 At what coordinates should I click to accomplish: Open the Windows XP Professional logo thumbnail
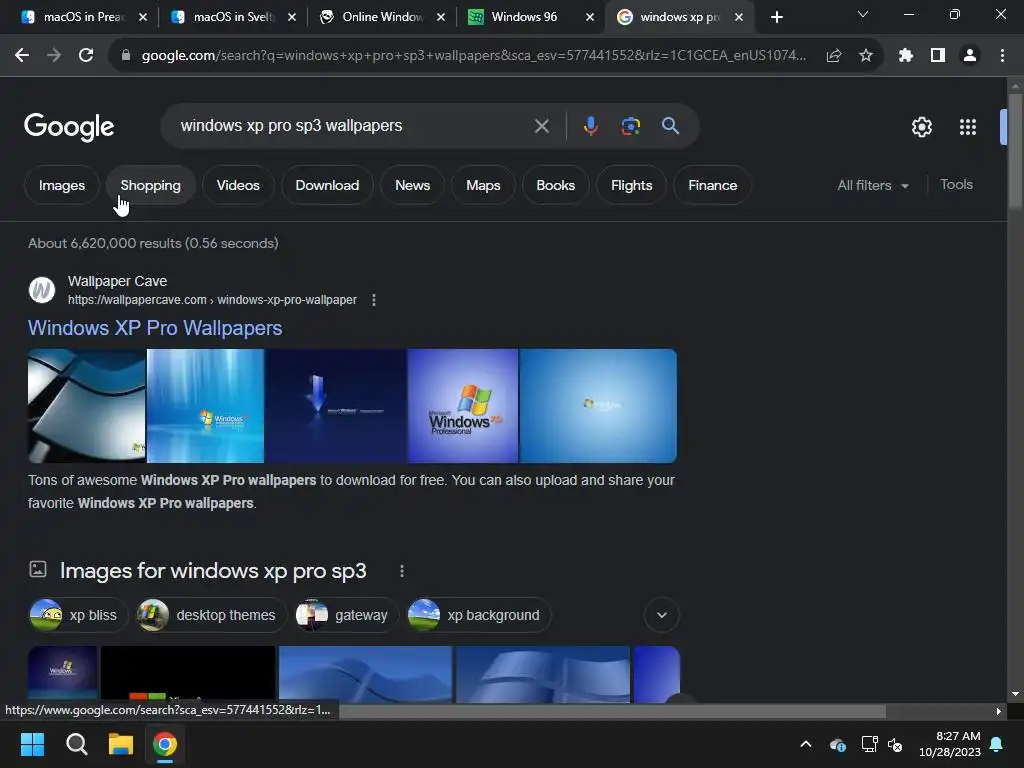(463, 406)
